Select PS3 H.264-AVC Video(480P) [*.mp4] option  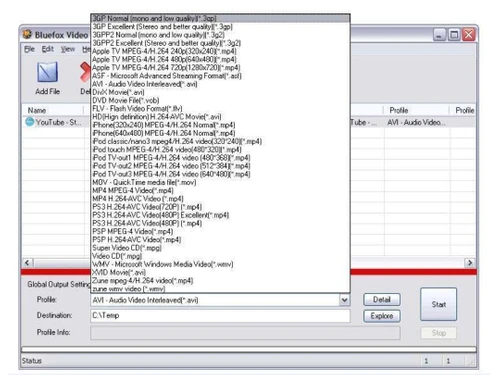click(220, 223)
